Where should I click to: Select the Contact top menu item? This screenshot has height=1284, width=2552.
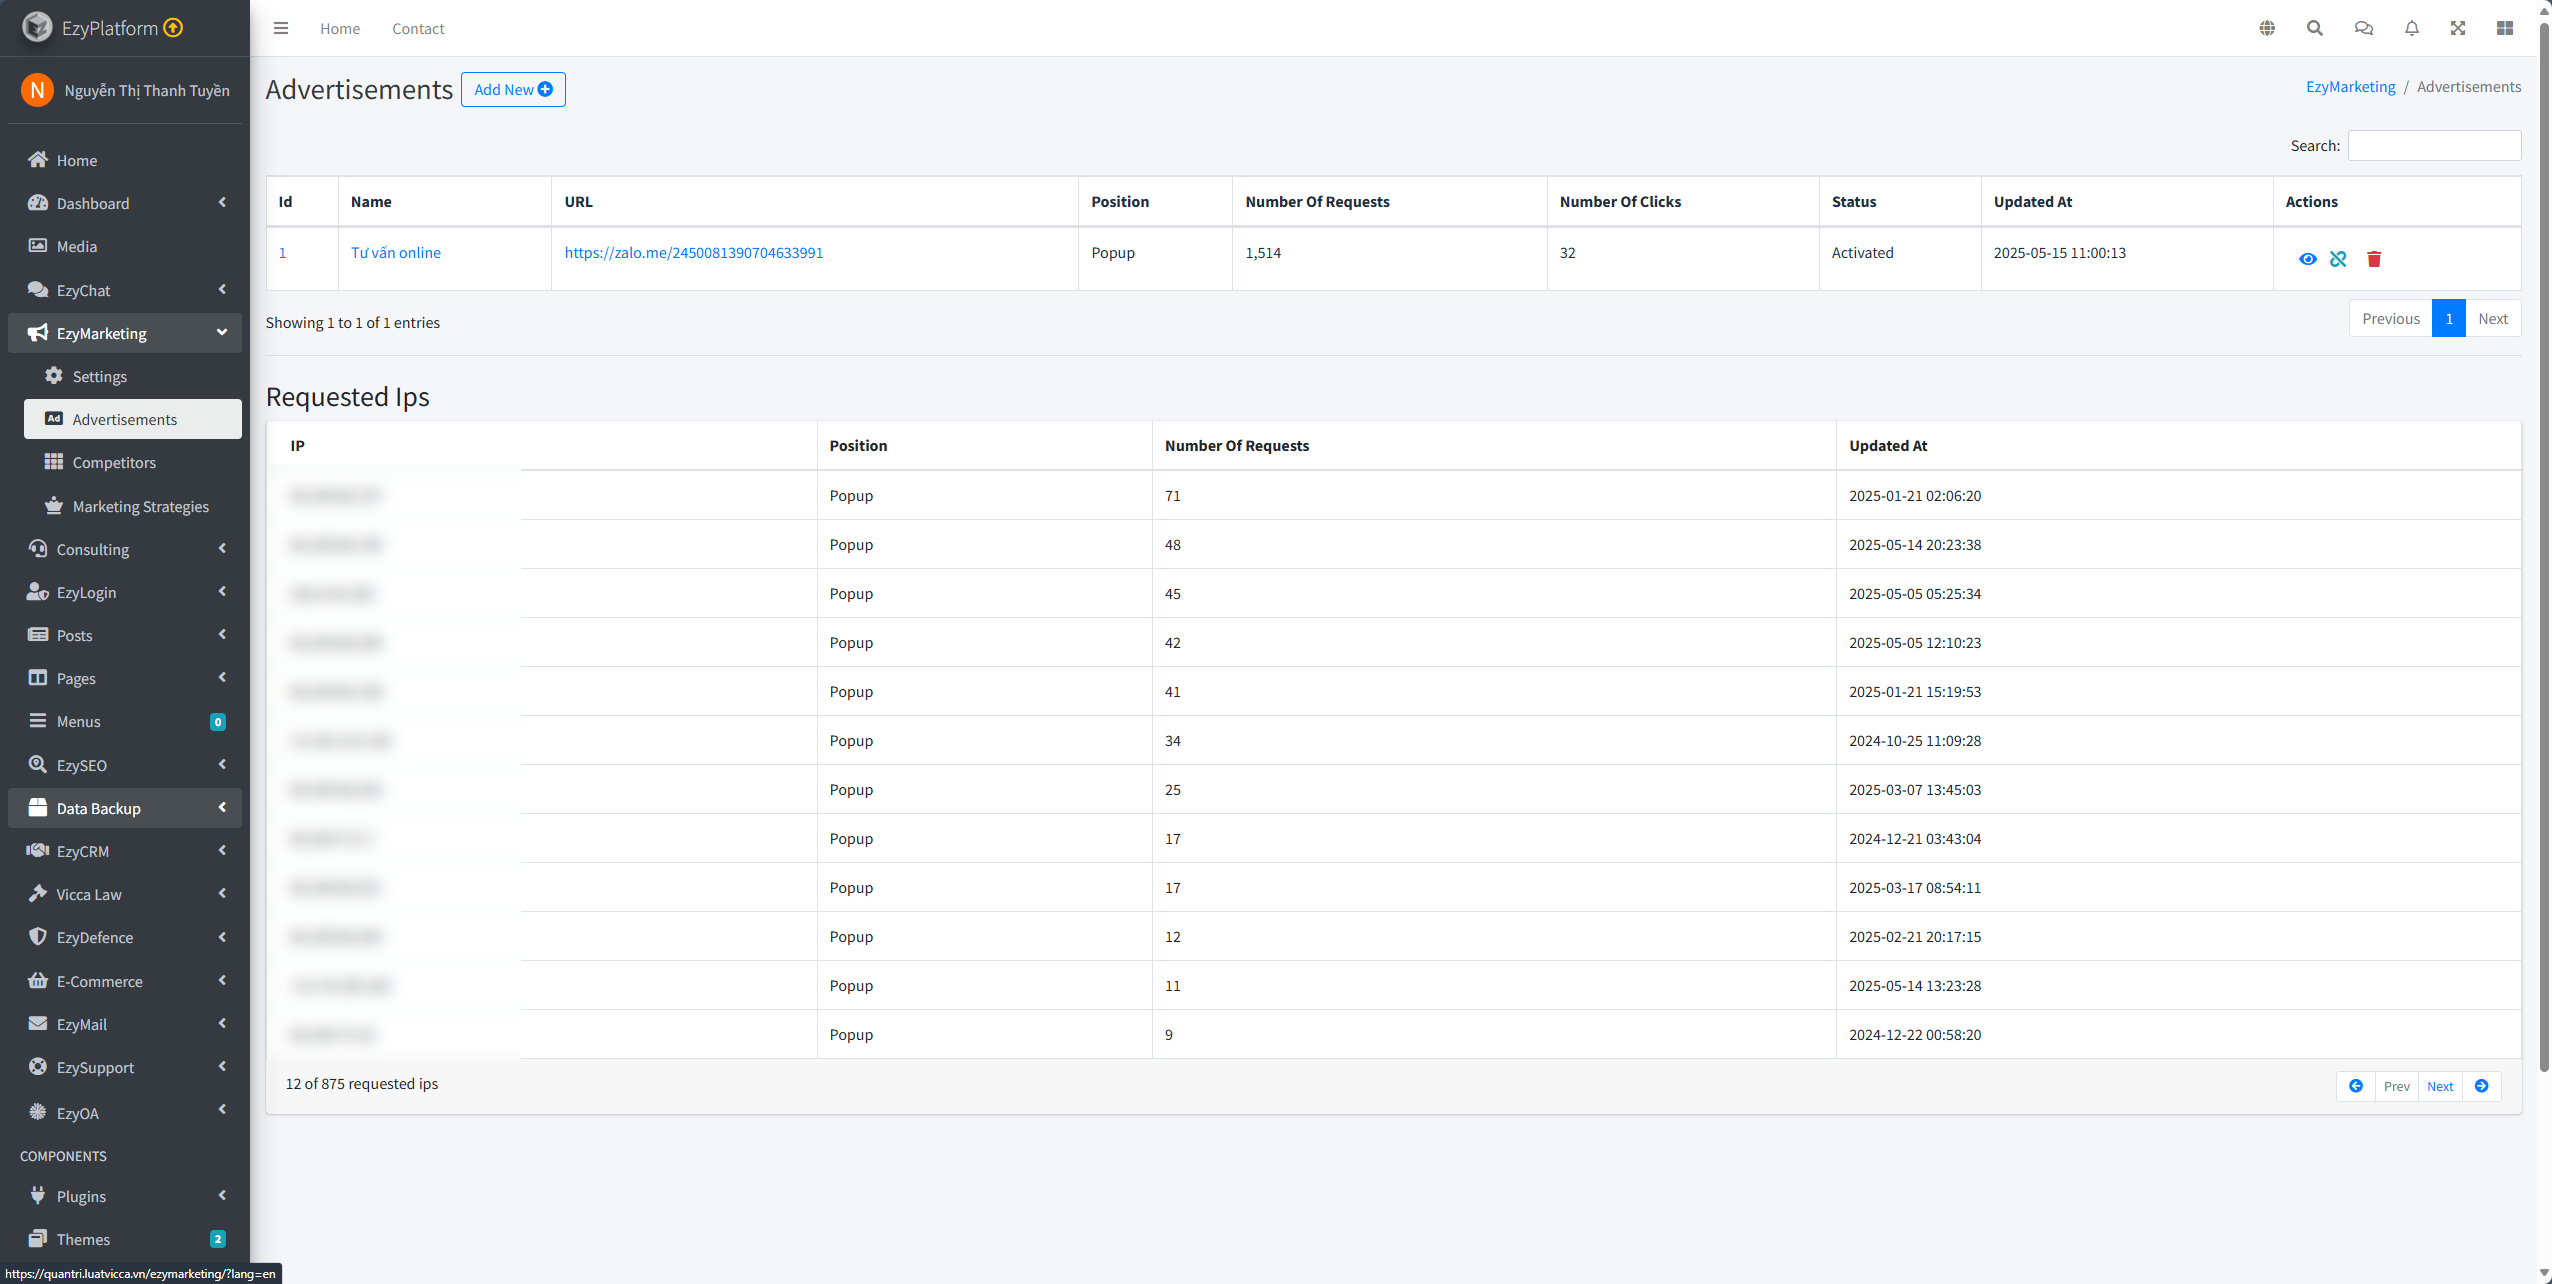(418, 29)
